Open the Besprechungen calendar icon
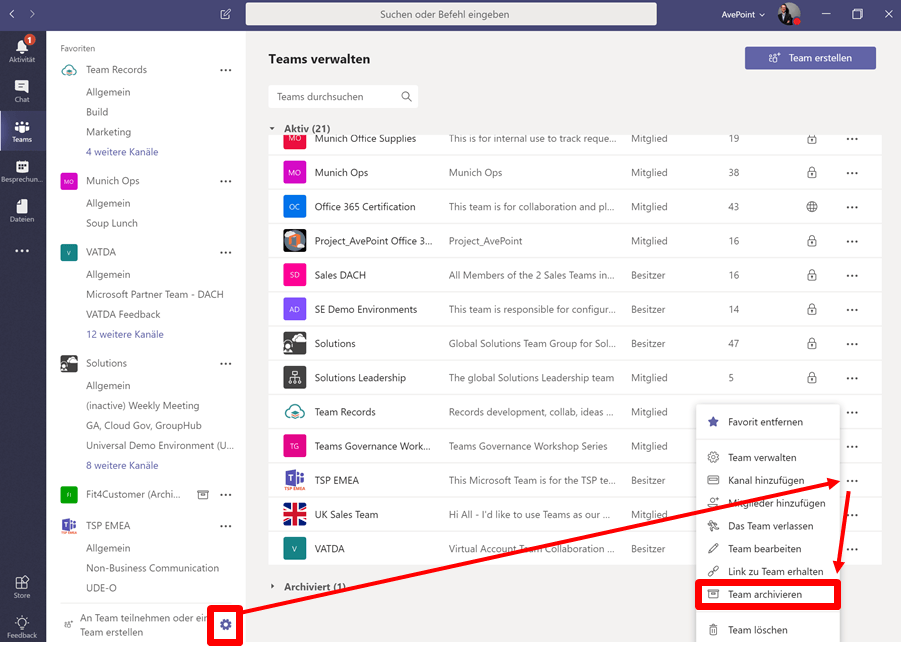Image resolution: width=901 pixels, height=646 pixels. point(22,171)
